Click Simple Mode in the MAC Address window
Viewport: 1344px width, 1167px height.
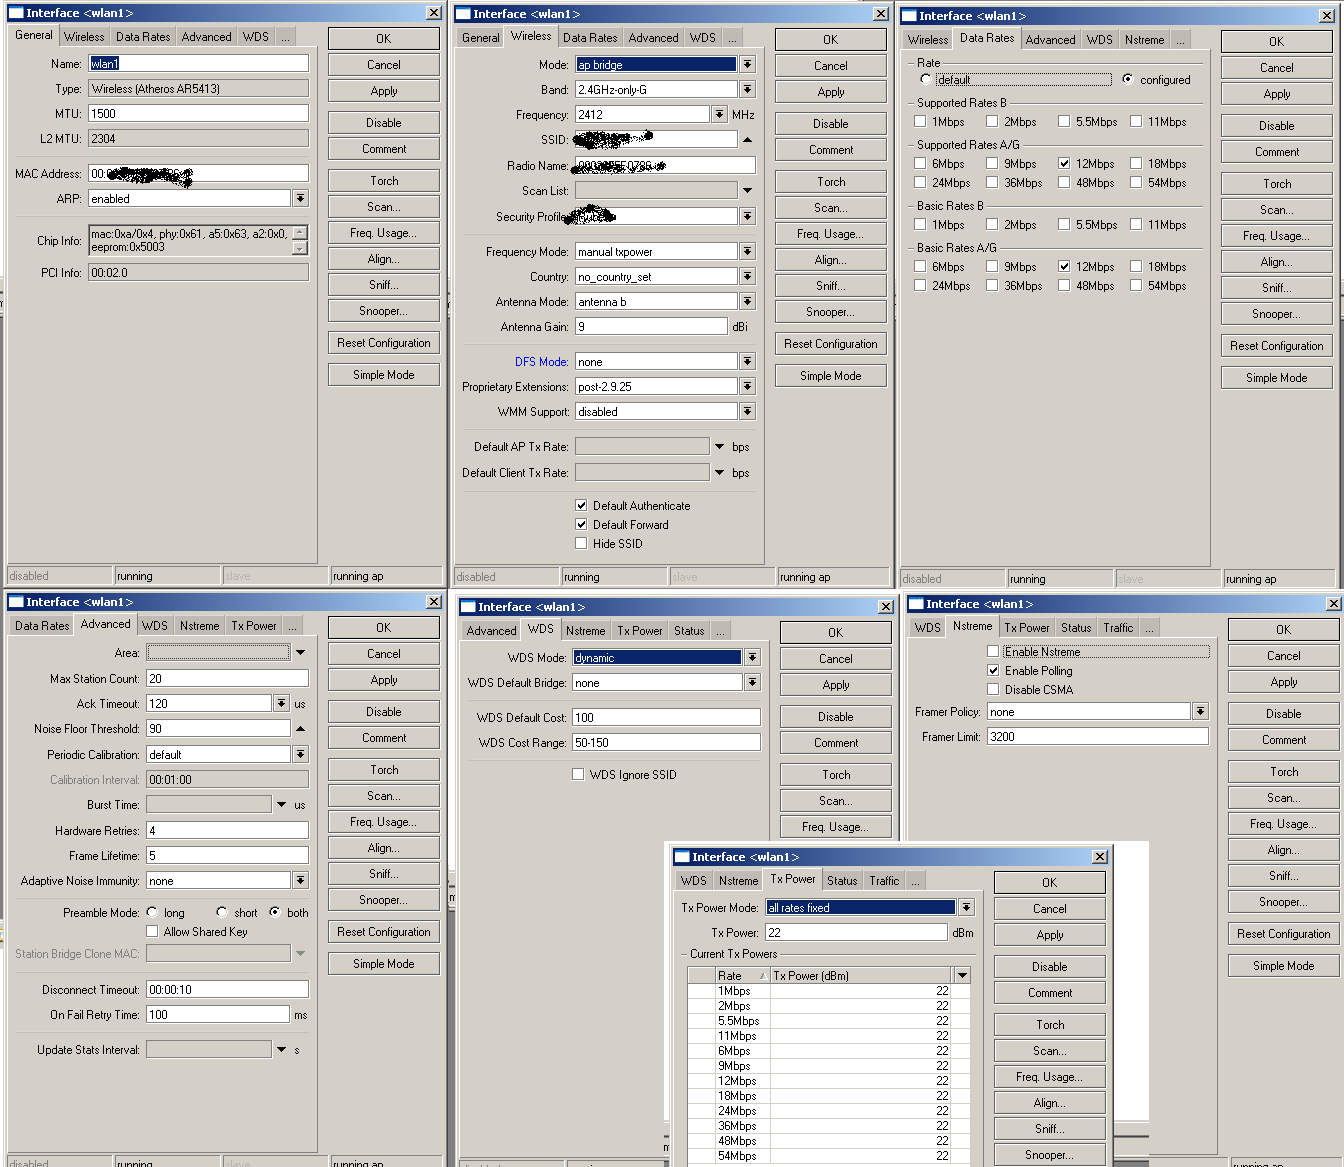coord(384,375)
